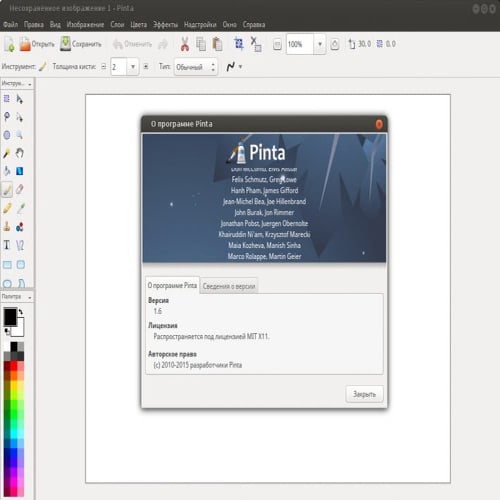Select the Move Selection tool

20,117
